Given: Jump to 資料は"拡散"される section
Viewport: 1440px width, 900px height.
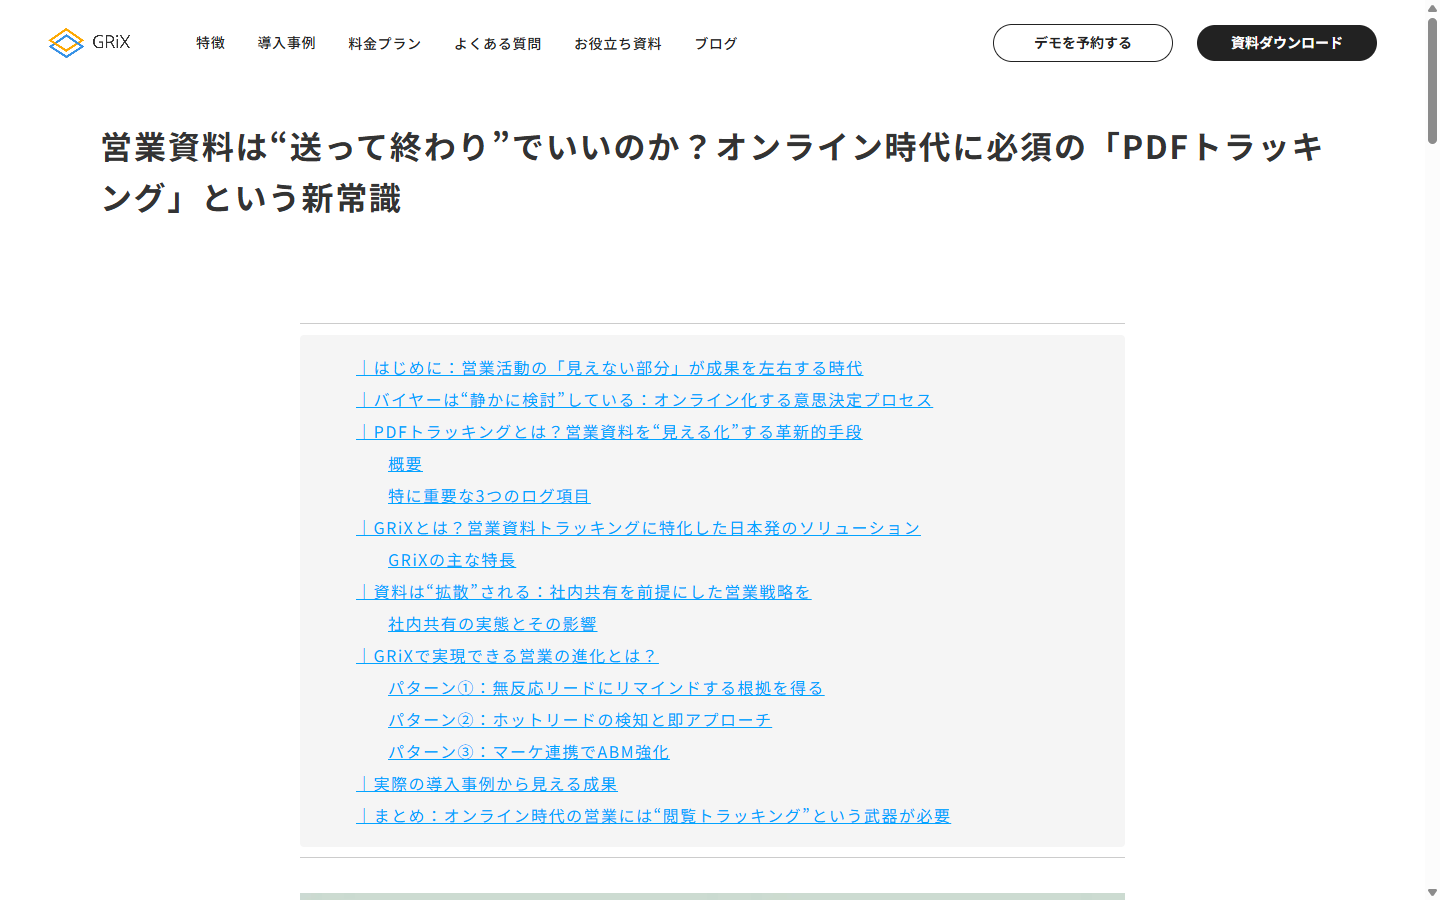Looking at the screenshot, I should [x=583, y=592].
